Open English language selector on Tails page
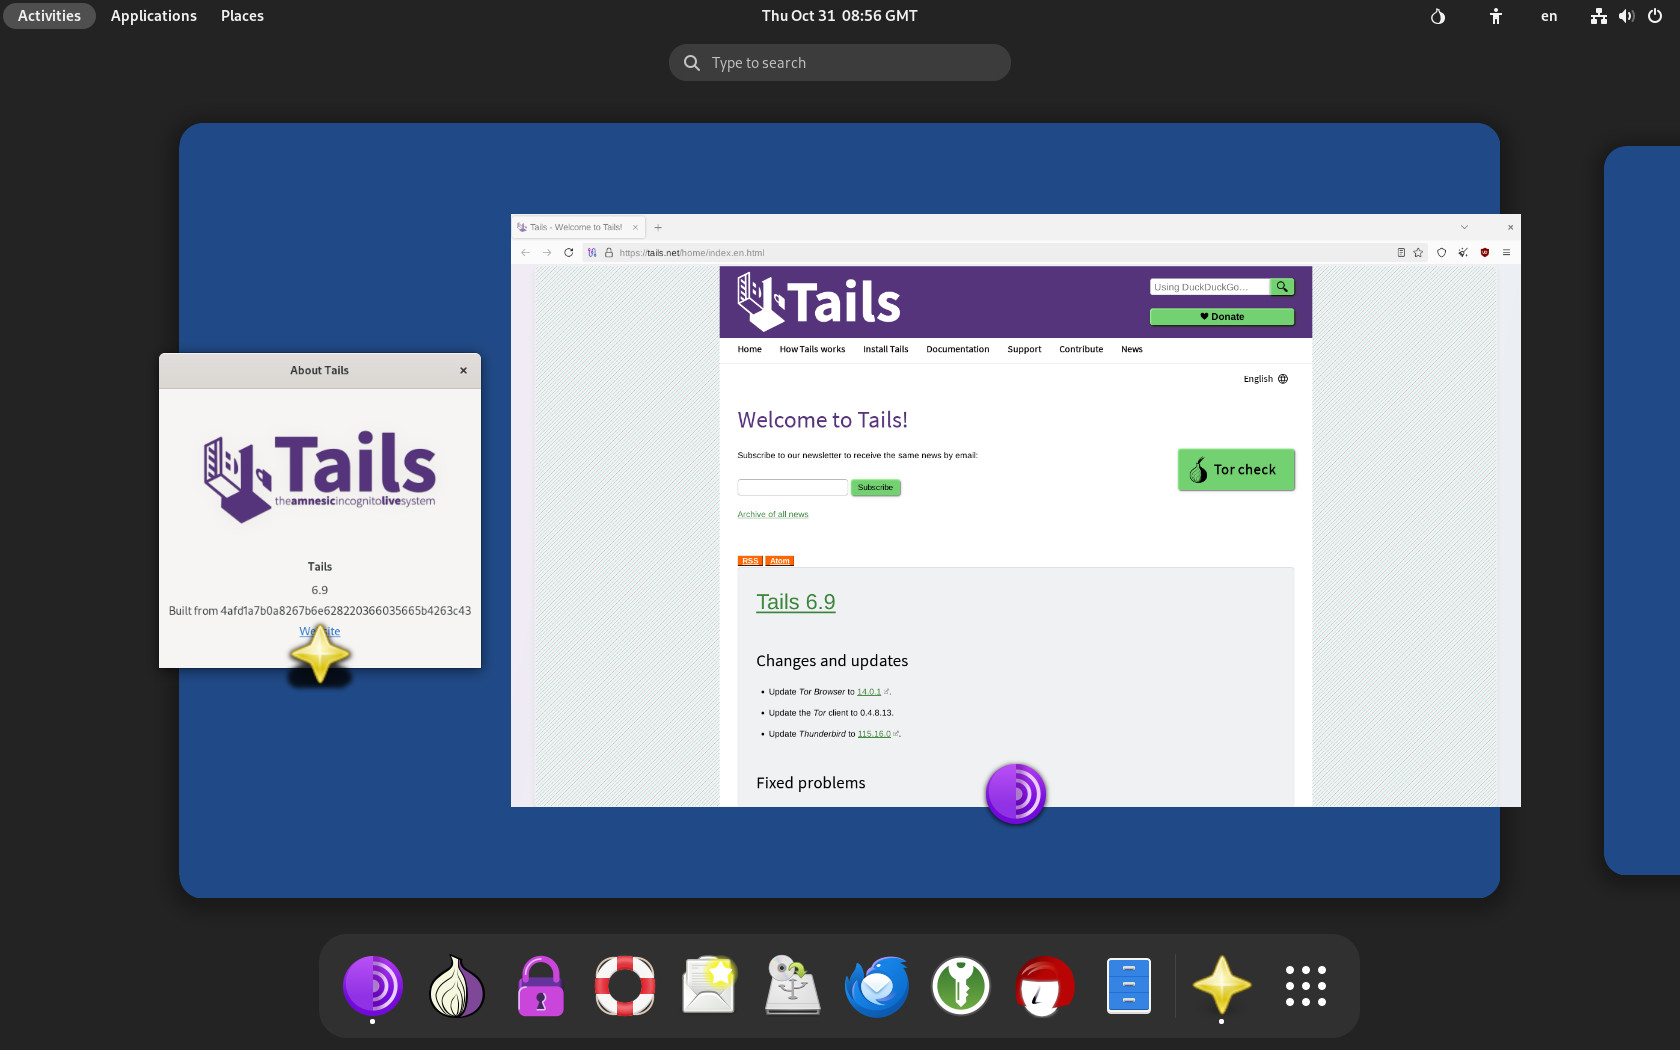This screenshot has width=1680, height=1050. pos(1266,379)
